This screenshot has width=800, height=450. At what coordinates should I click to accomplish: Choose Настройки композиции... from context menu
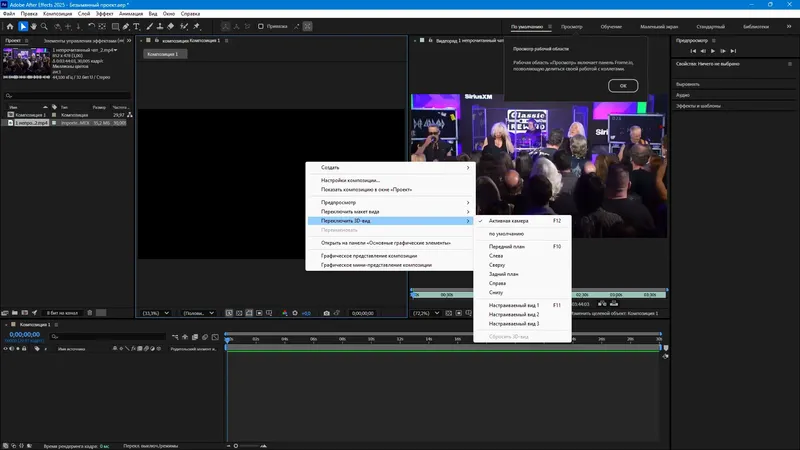350,180
